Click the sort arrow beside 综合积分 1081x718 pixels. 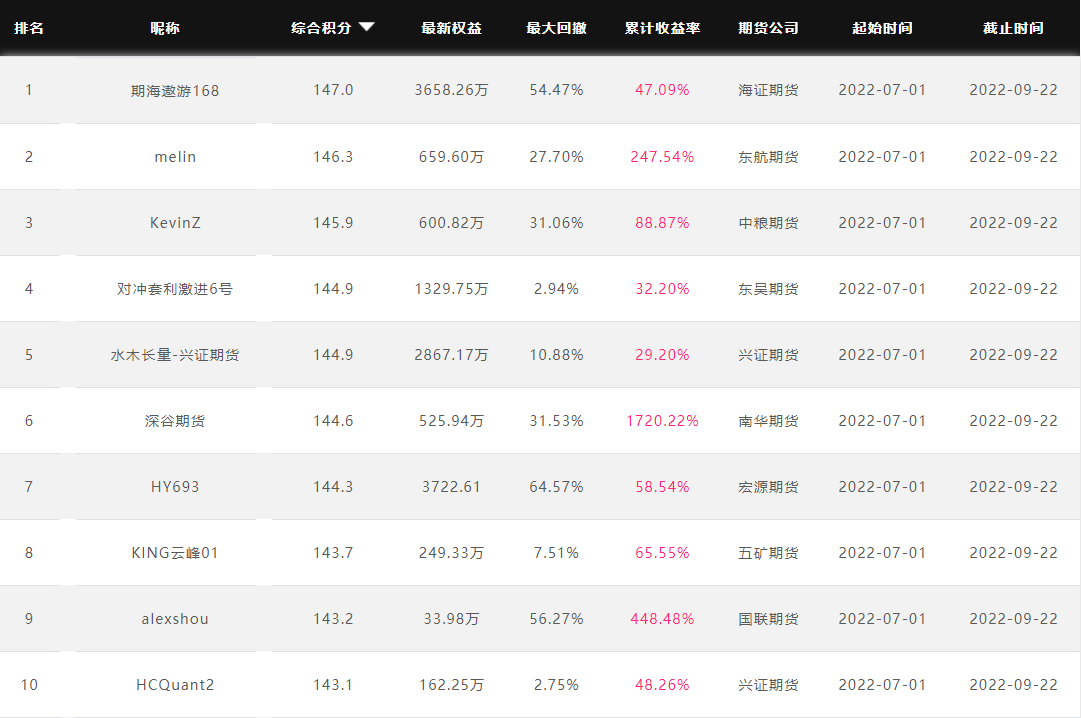367,27
